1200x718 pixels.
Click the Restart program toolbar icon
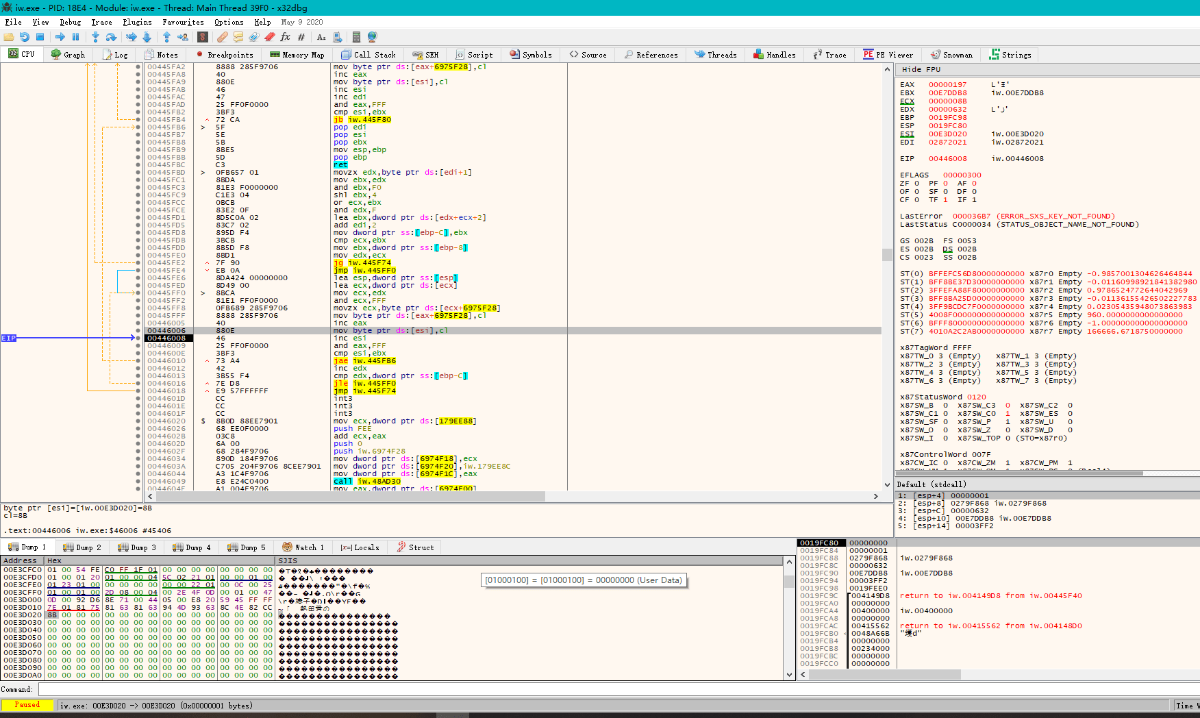[x=26, y=37]
